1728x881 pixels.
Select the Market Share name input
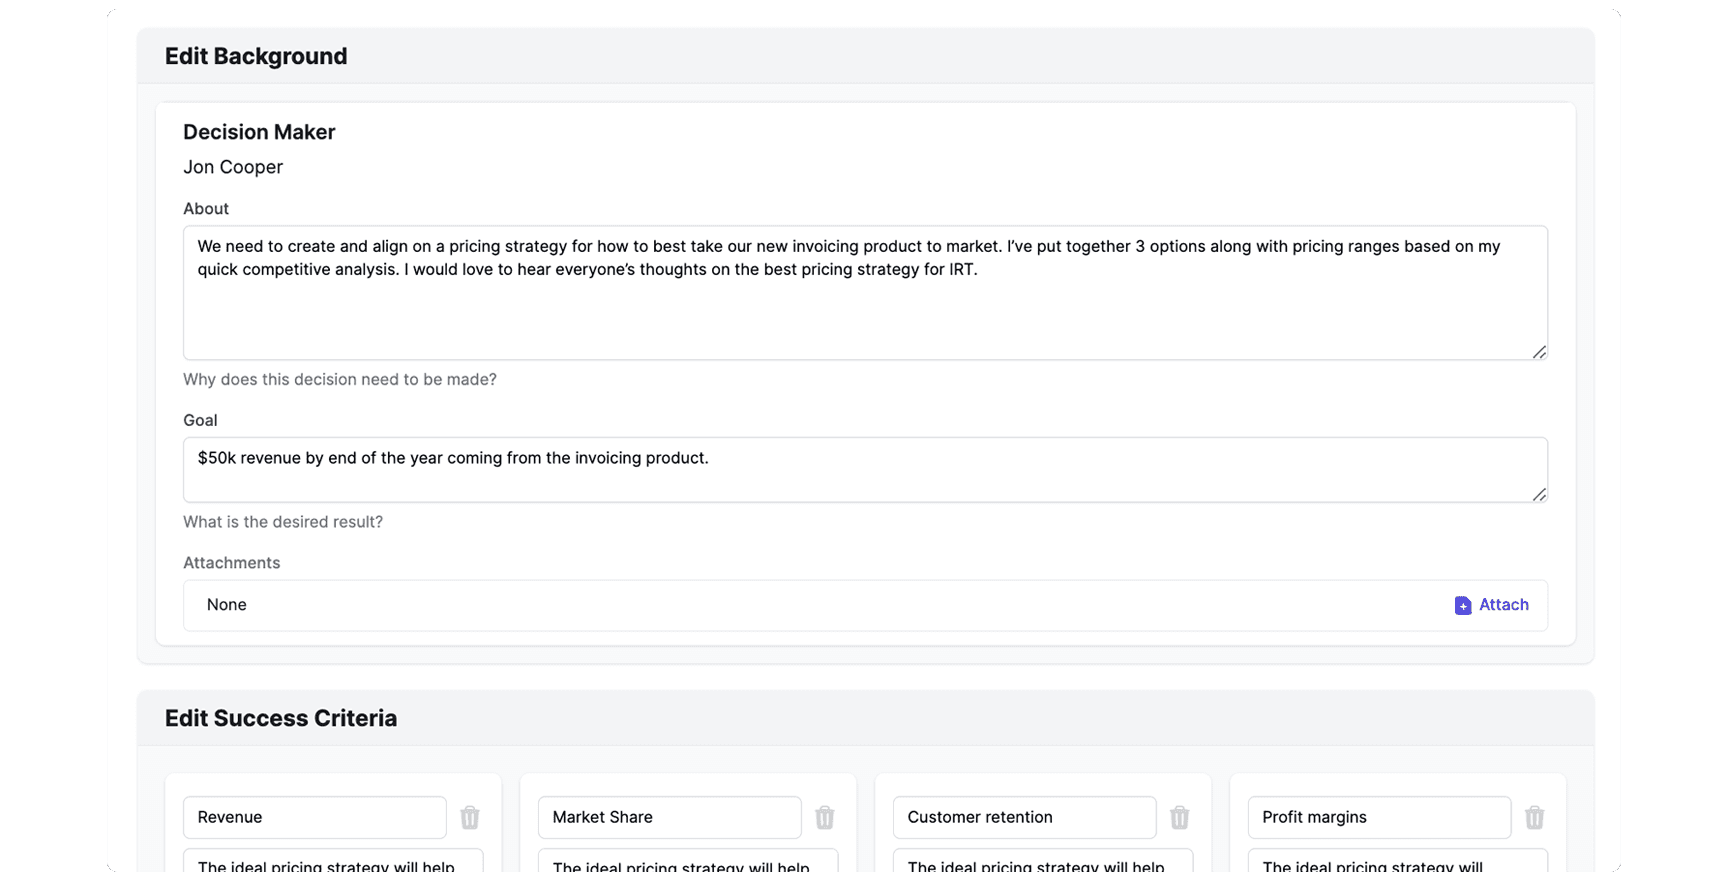(669, 818)
